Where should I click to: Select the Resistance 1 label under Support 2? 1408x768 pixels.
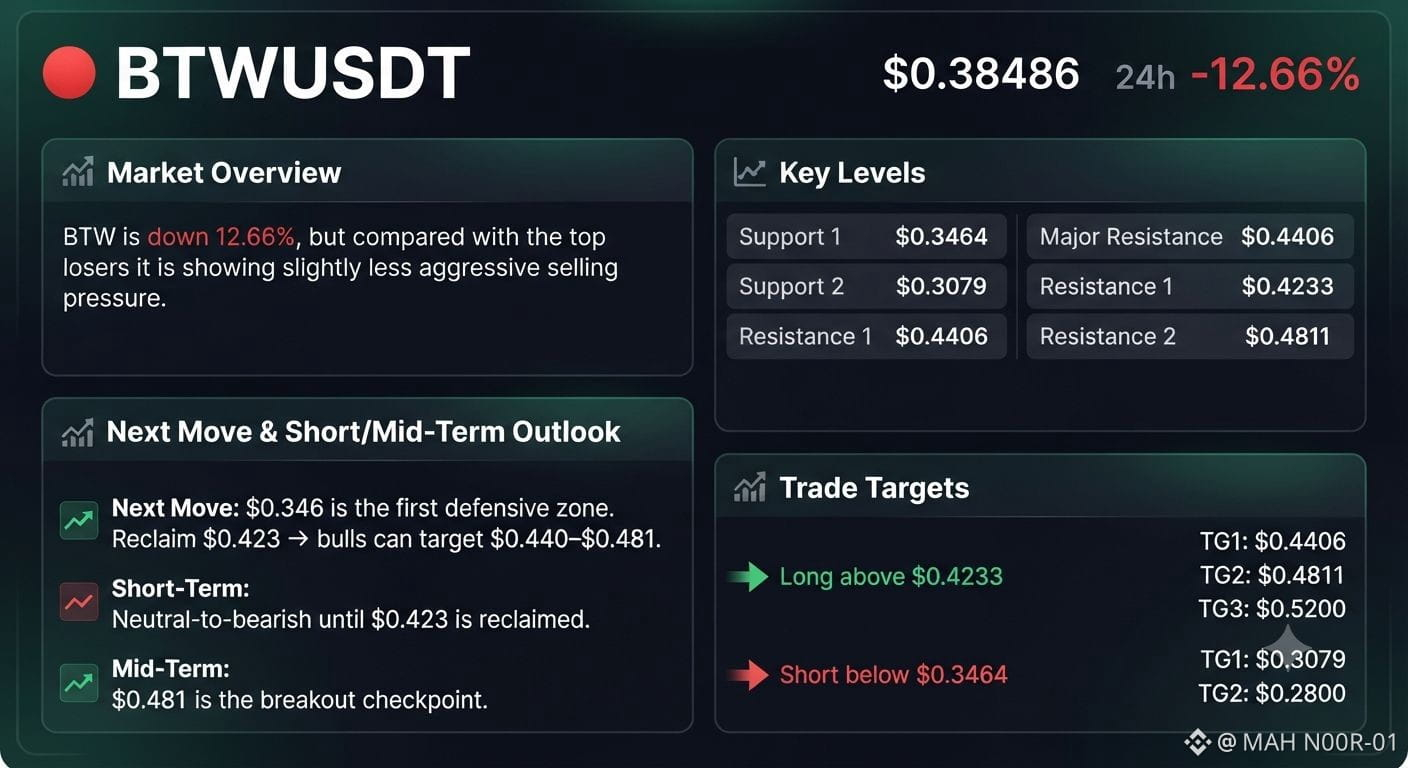(x=805, y=336)
